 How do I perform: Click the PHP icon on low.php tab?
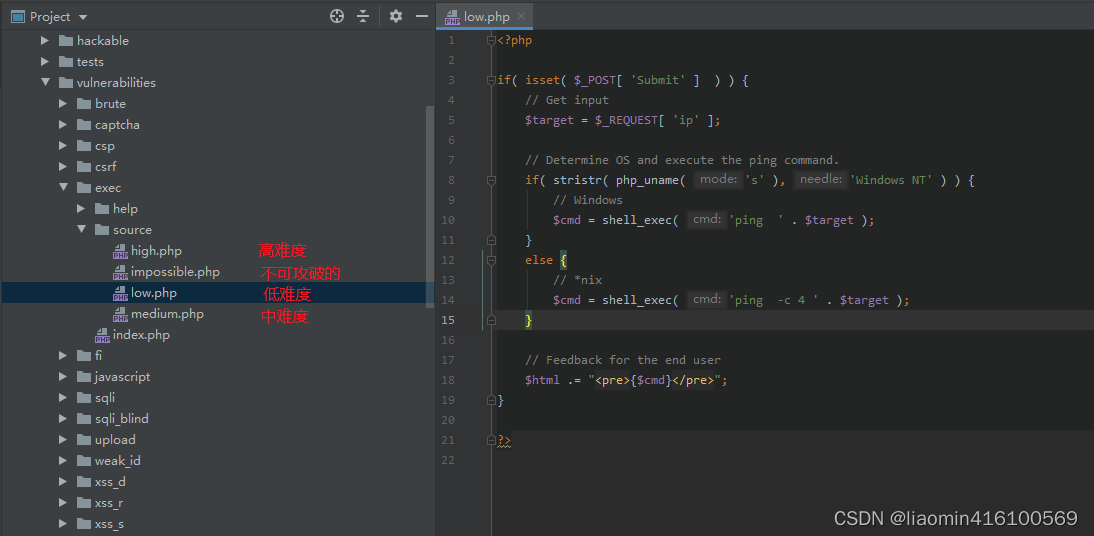tap(453, 17)
